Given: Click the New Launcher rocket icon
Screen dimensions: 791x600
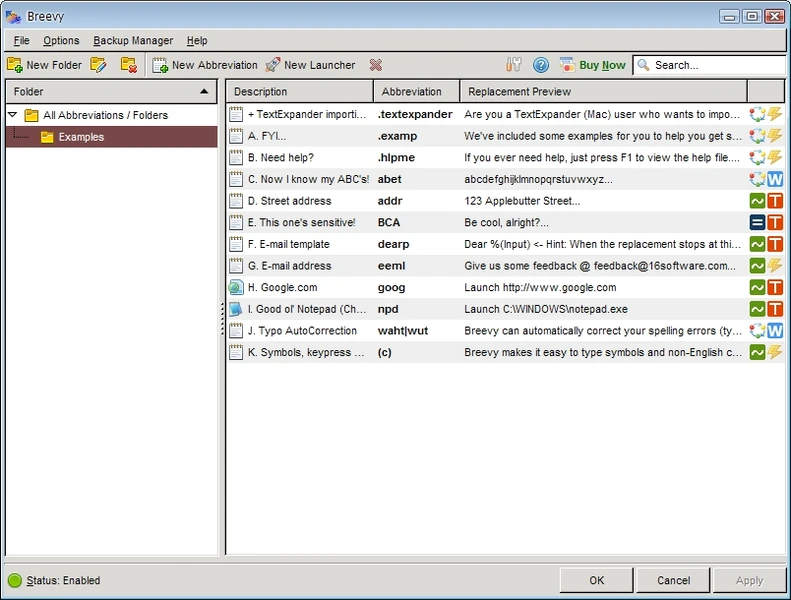Looking at the screenshot, I should click(272, 65).
